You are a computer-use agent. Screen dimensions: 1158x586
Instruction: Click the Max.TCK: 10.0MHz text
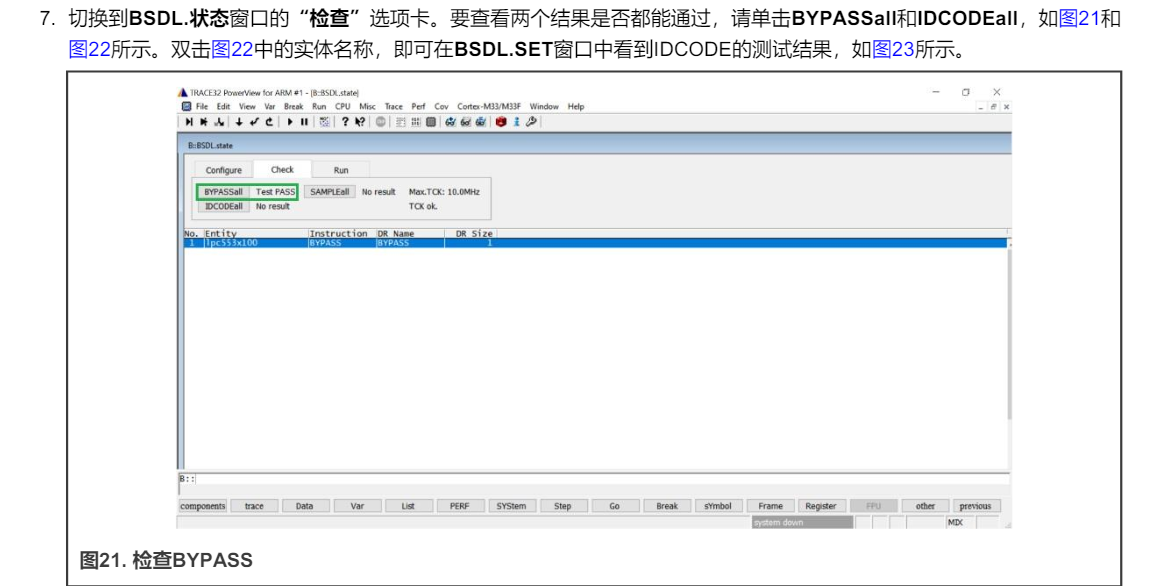point(444,191)
